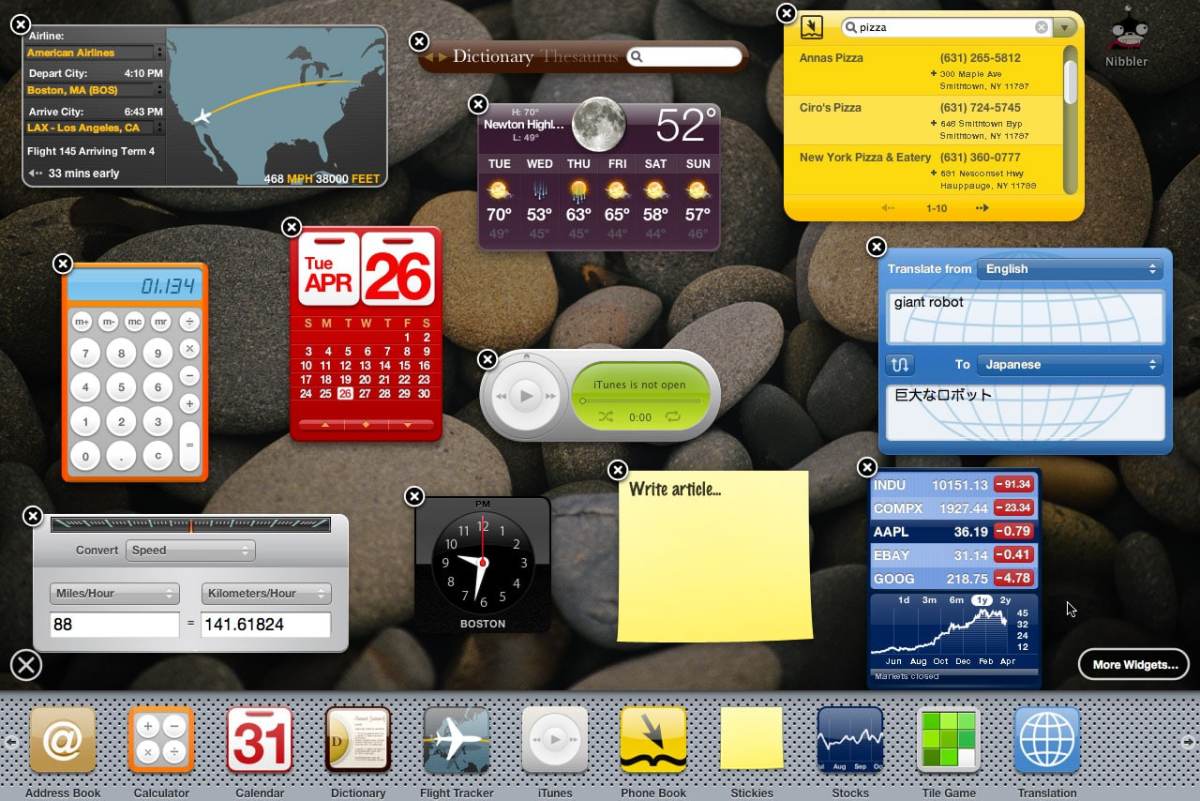The height and width of the screenshot is (801, 1200).
Task: Open the Translate from English dropdown
Action: (x=1070, y=268)
